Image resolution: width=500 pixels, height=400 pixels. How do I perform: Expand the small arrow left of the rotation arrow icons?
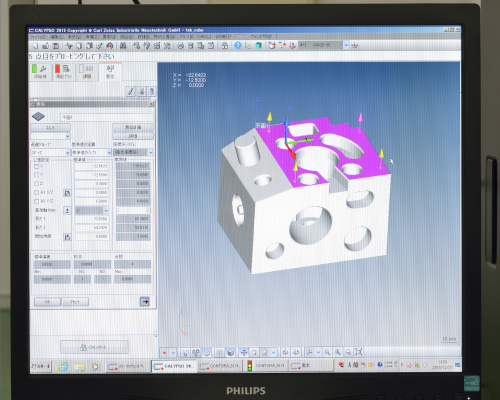(x=273, y=352)
